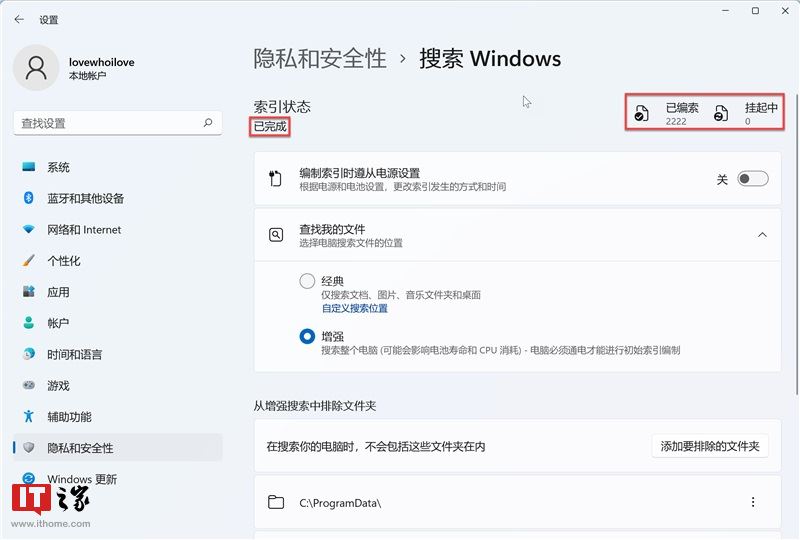Open 时间和语言 settings category
Viewport: 800px width, 540px height.
tap(117, 354)
